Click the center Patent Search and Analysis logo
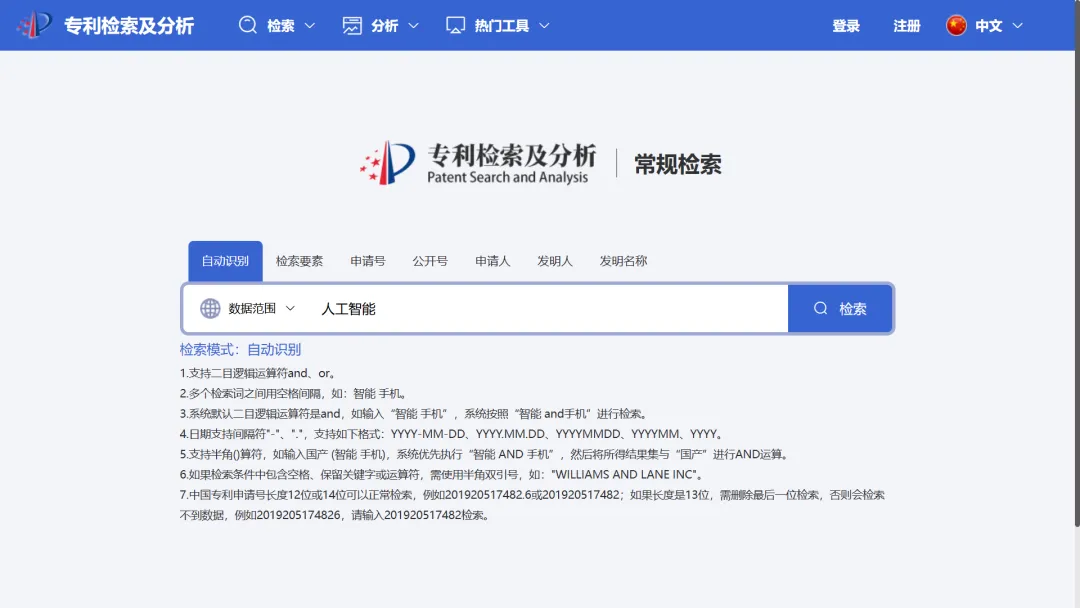This screenshot has height=608, width=1080. pos(478,163)
